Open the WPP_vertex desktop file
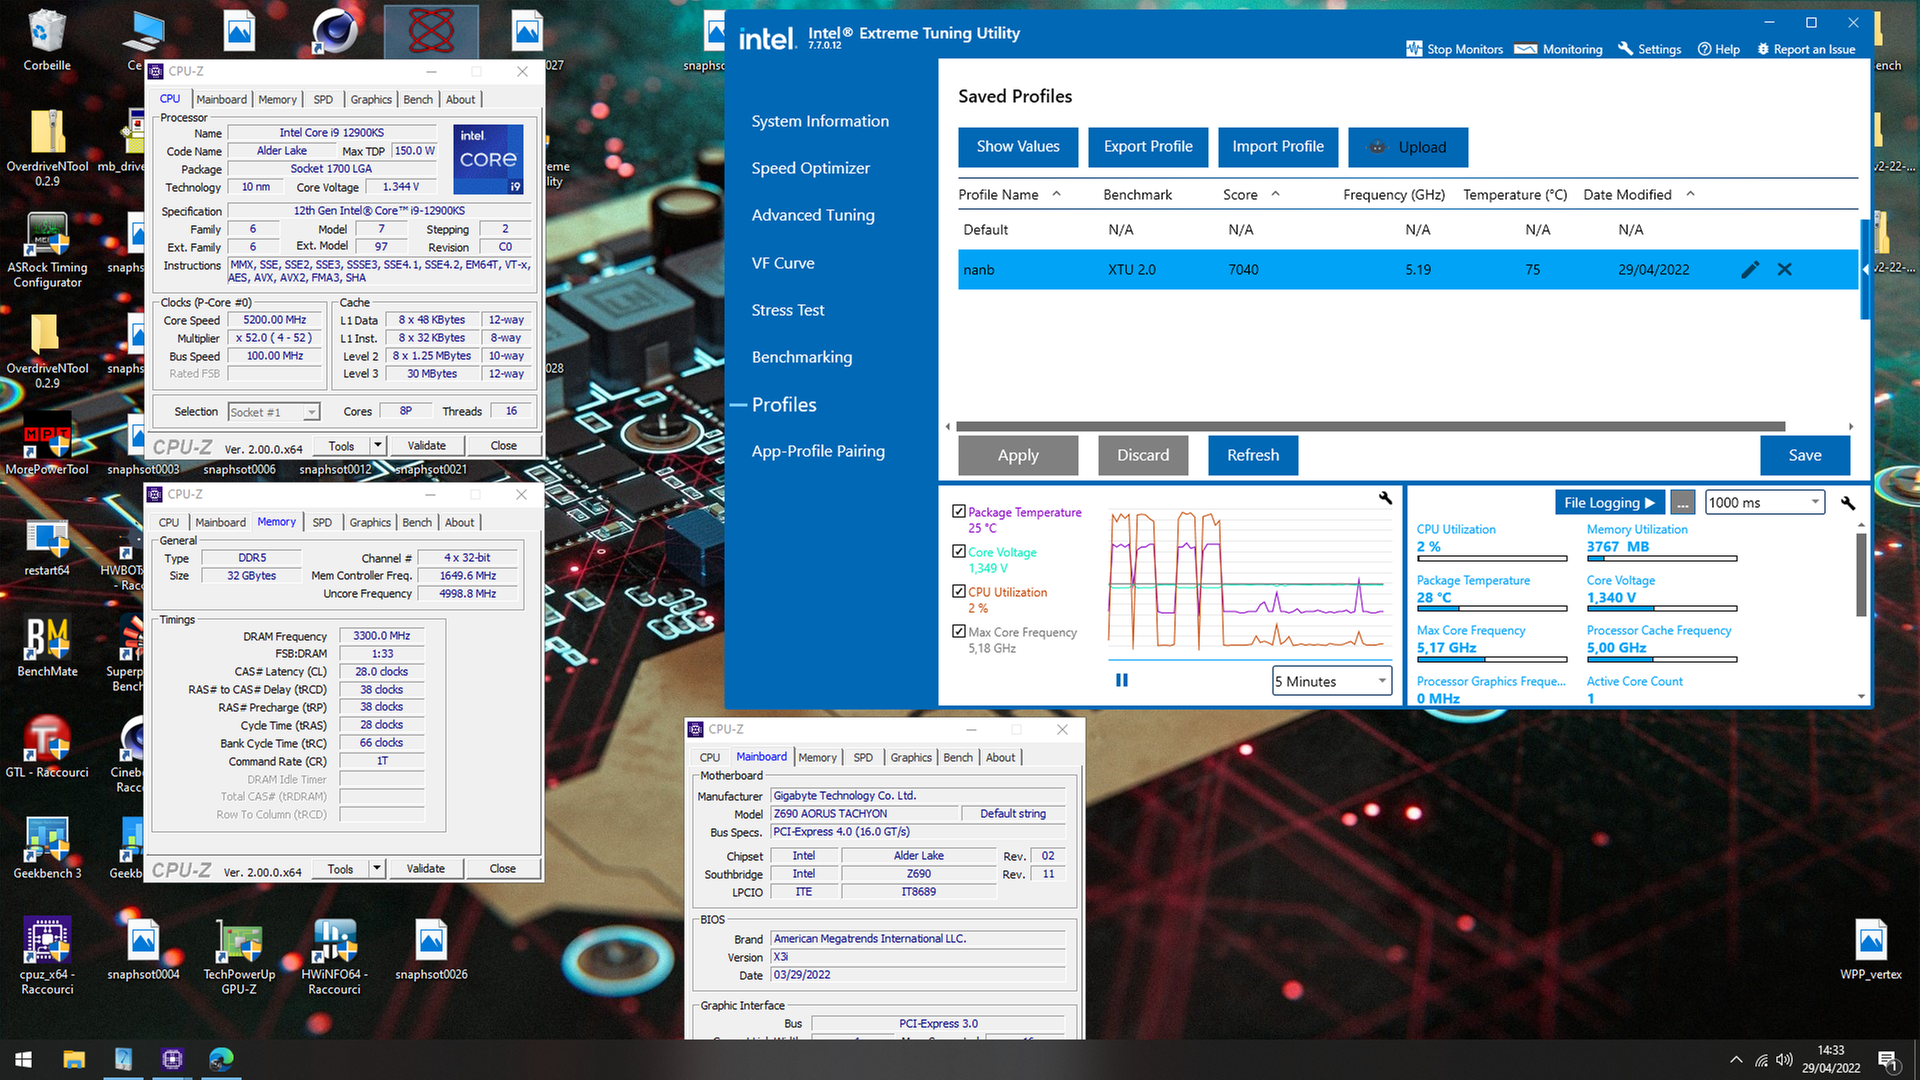The image size is (1920, 1080). (x=1871, y=950)
